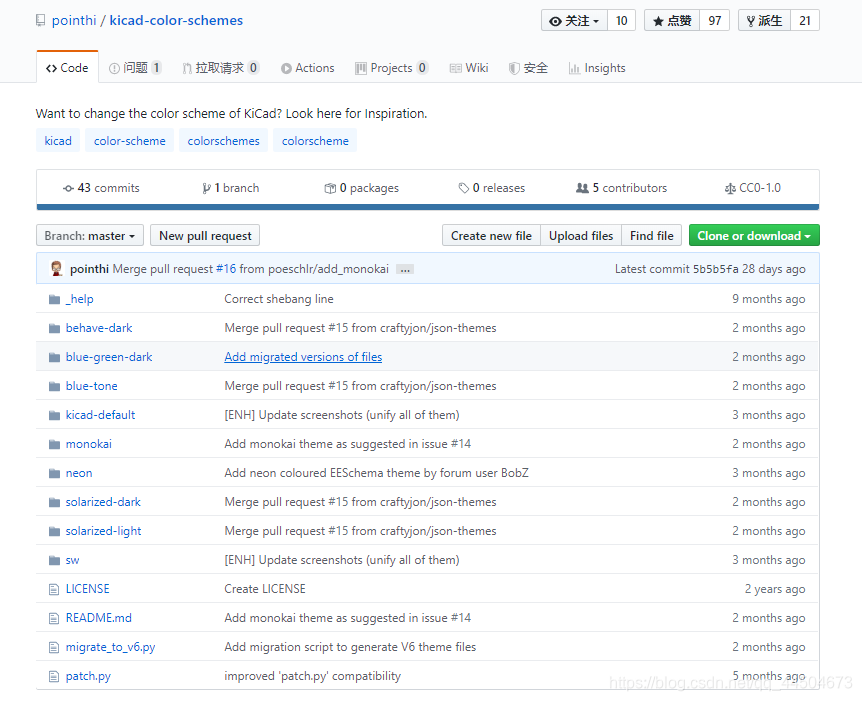The image size is (862, 701).
Task: Open the blue-tone folder
Action: 92,386
